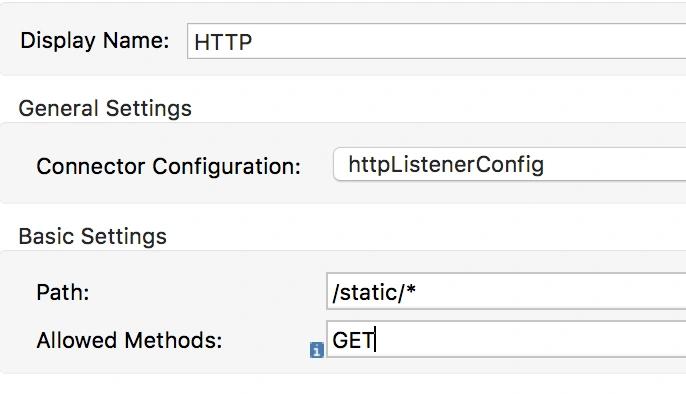This screenshot has width=686, height=394.
Task: Click empty panel space between Path label and field
Action: [208, 292]
